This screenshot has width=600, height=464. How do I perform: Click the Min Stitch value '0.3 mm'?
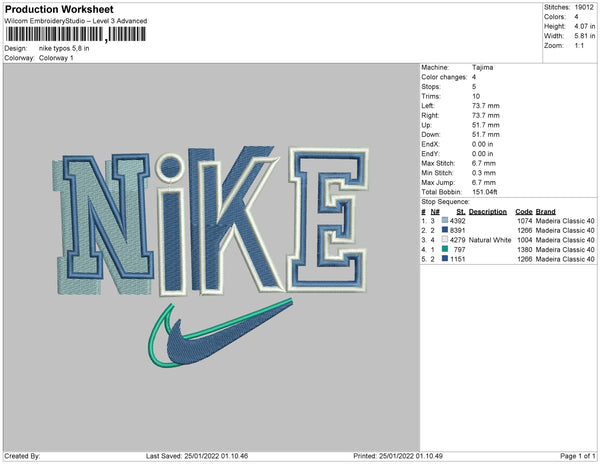pos(483,173)
